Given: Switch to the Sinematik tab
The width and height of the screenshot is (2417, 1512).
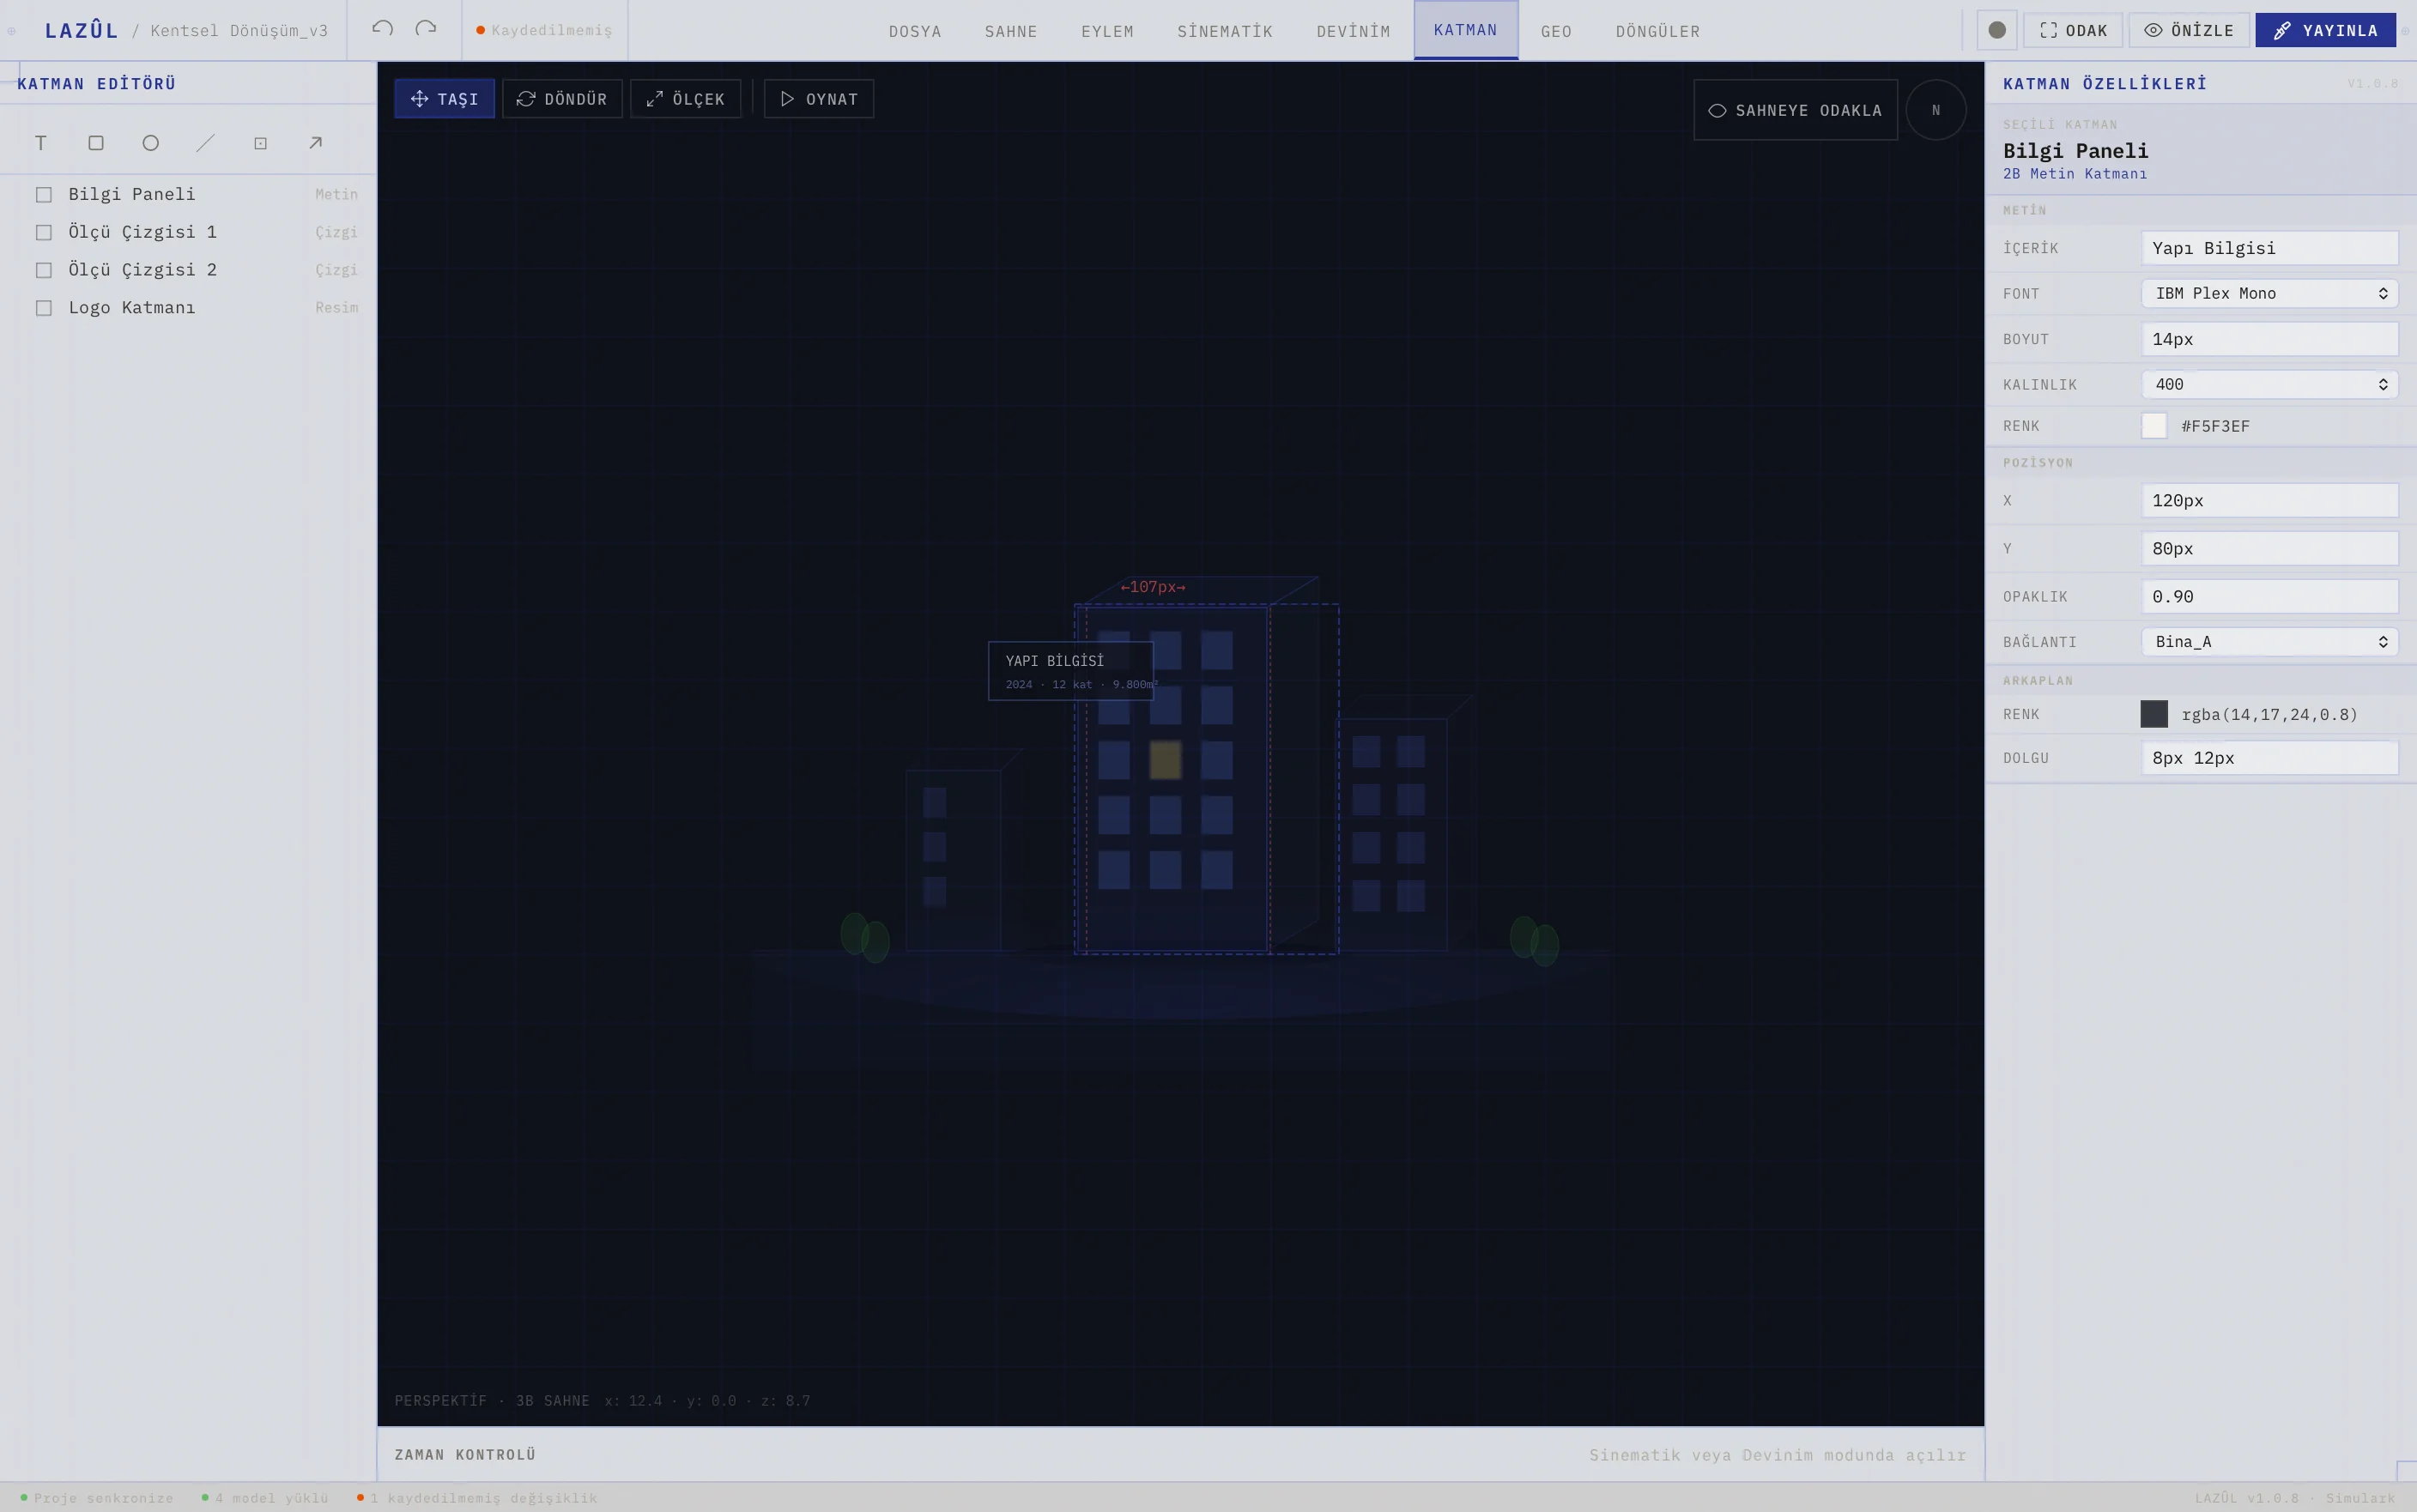Looking at the screenshot, I should [x=1225, y=31].
